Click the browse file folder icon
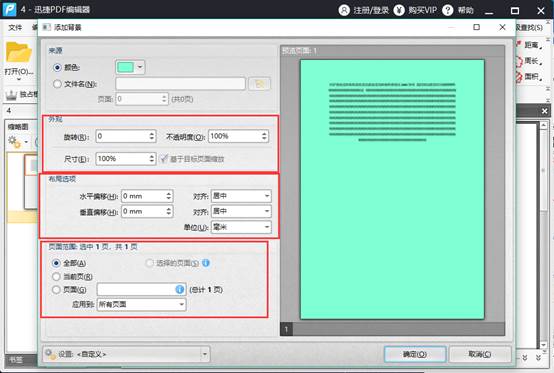The image size is (554, 373). coord(260,84)
